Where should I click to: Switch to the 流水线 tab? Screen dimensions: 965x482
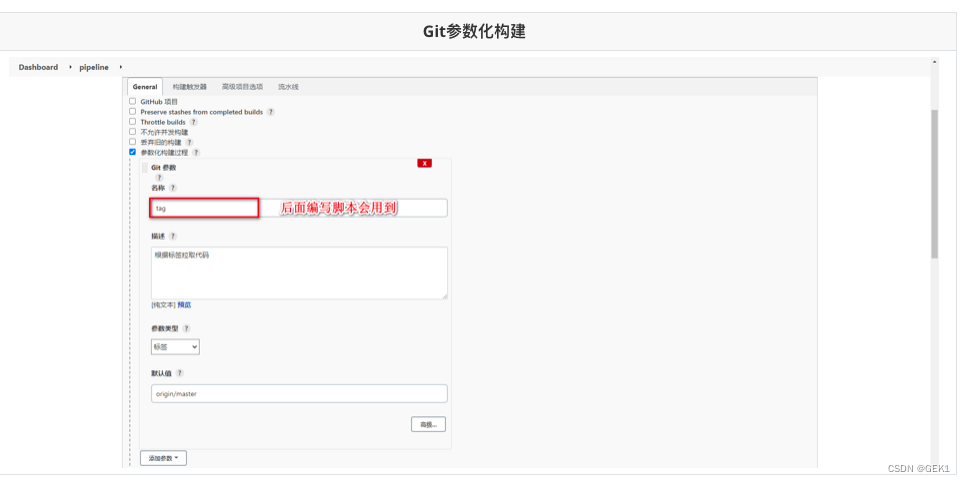coord(288,87)
